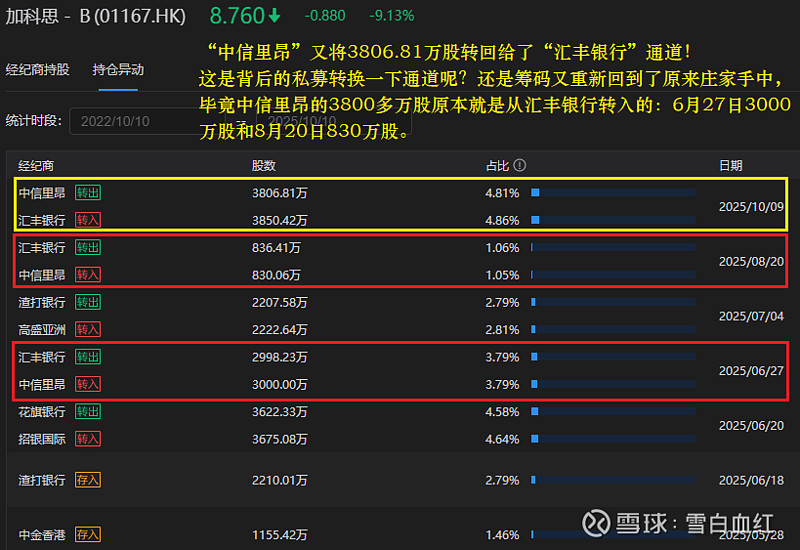The image size is (800, 550).
Task: Click the current price 8.760
Action: coord(237,16)
